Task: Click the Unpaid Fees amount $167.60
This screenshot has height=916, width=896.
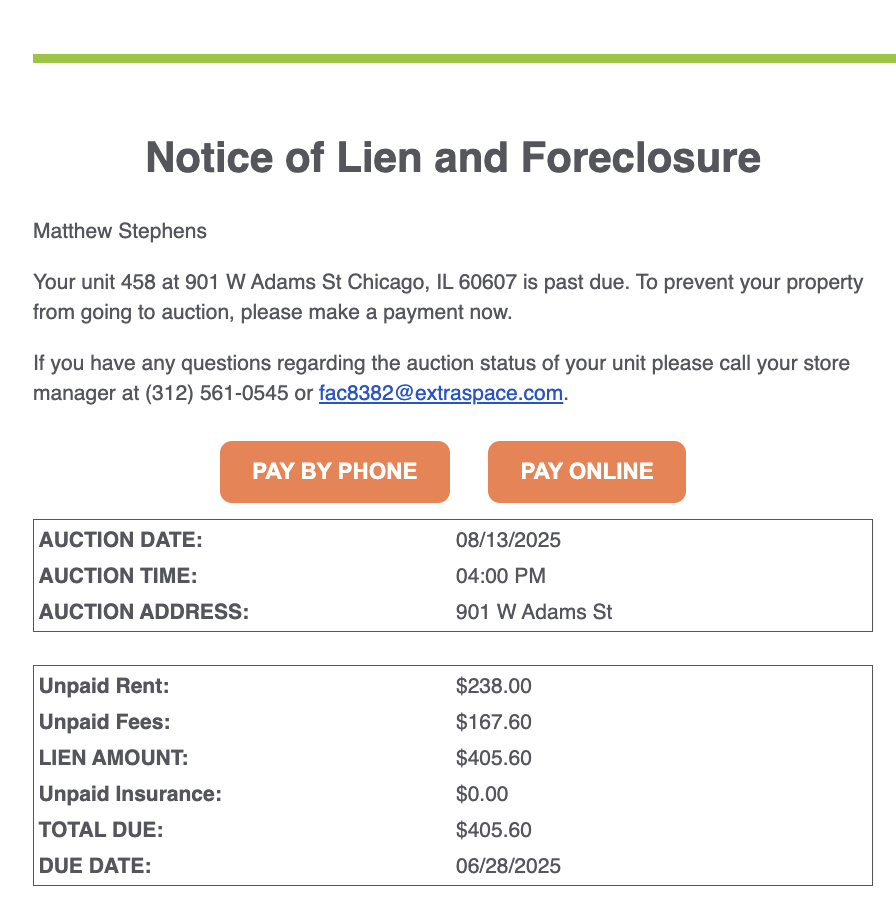Action: pos(493,722)
